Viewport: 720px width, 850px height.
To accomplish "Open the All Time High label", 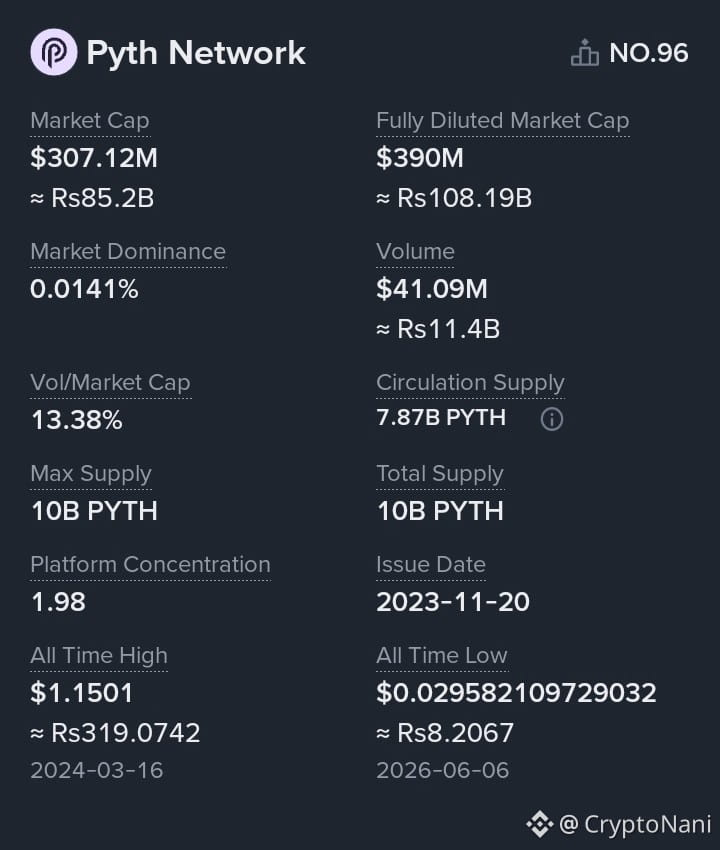I will [x=99, y=656].
